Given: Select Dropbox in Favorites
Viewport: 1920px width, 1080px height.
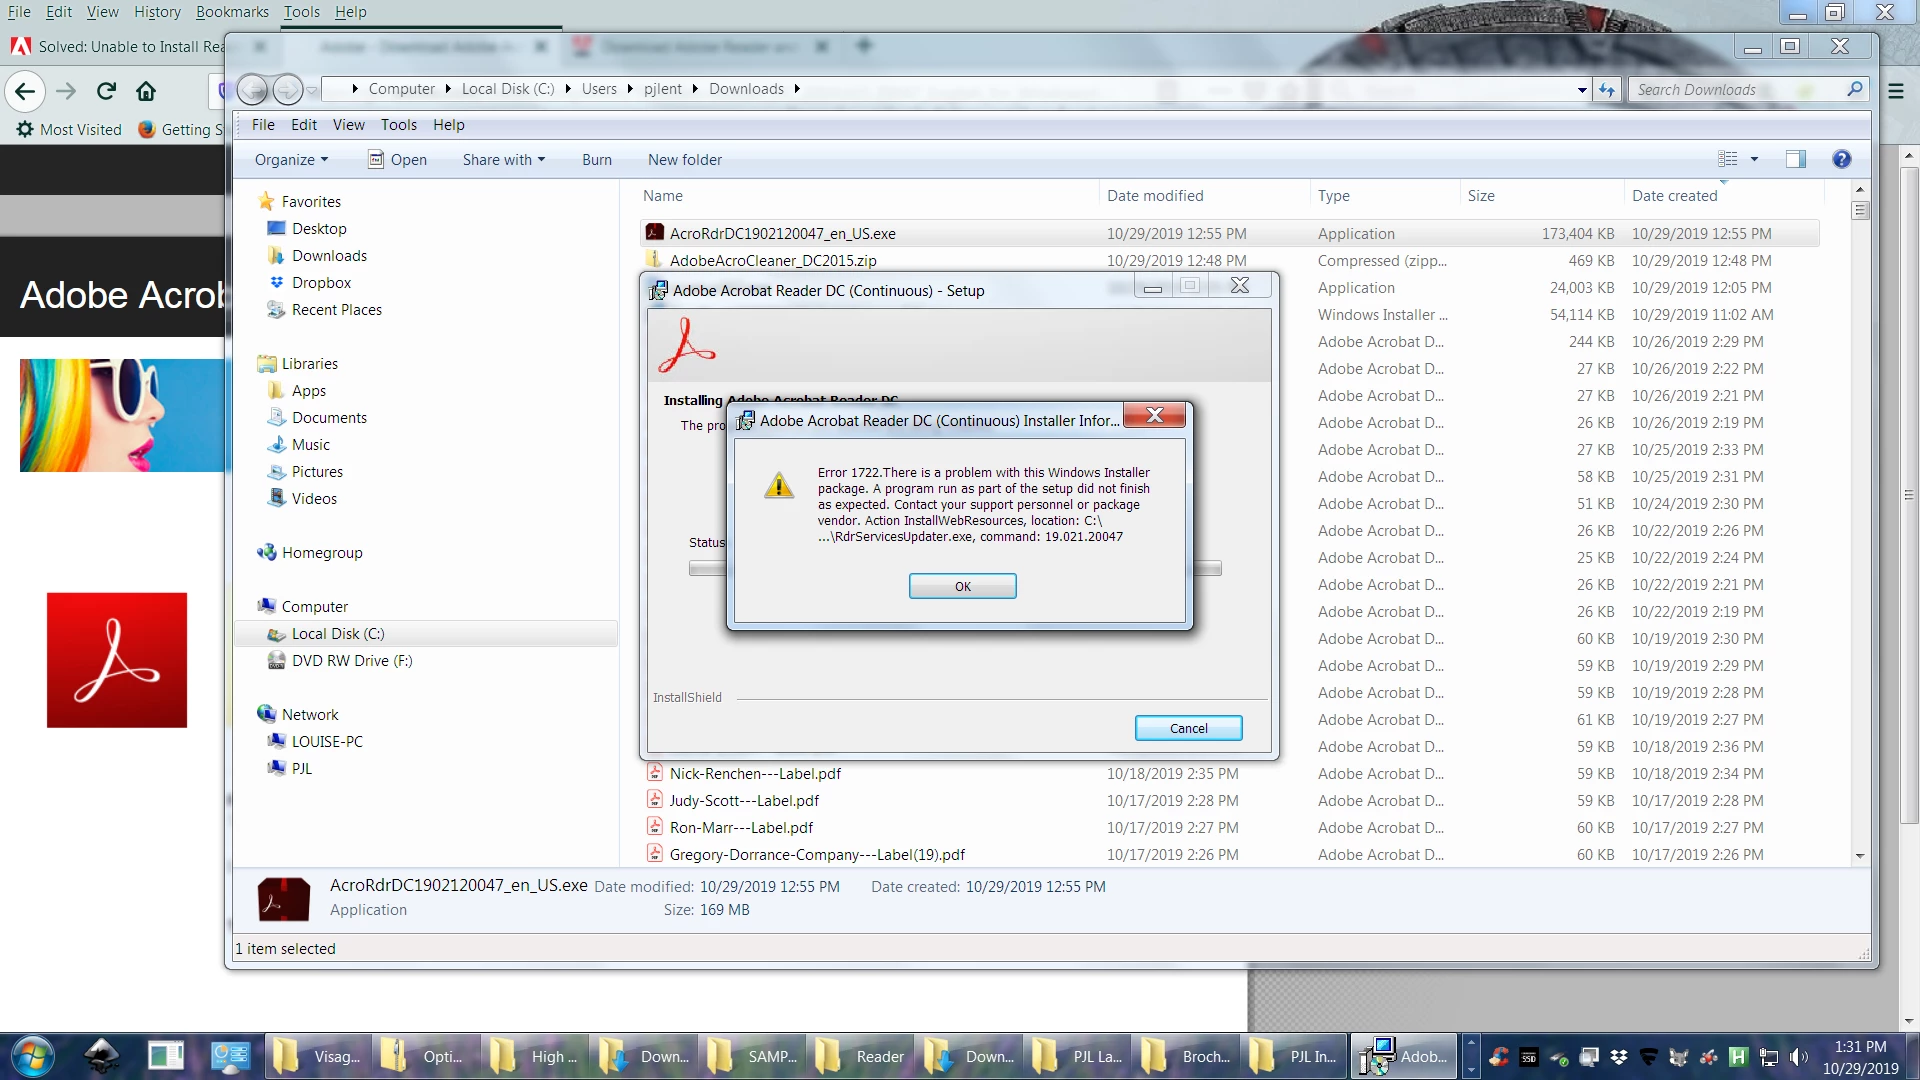Looking at the screenshot, I should tap(321, 283).
